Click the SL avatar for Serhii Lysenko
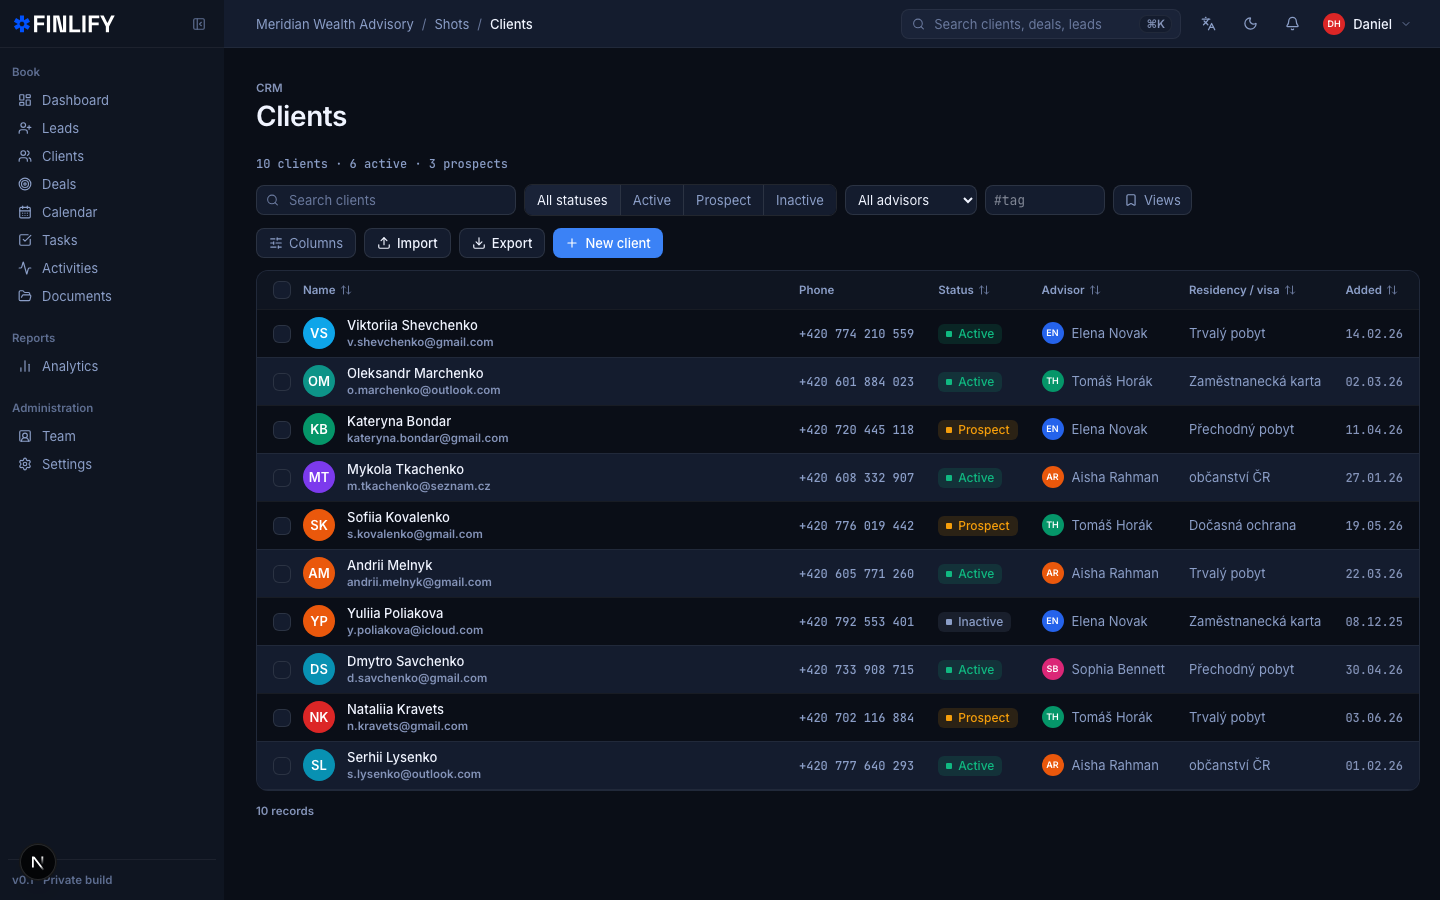The width and height of the screenshot is (1440, 900). tap(319, 765)
